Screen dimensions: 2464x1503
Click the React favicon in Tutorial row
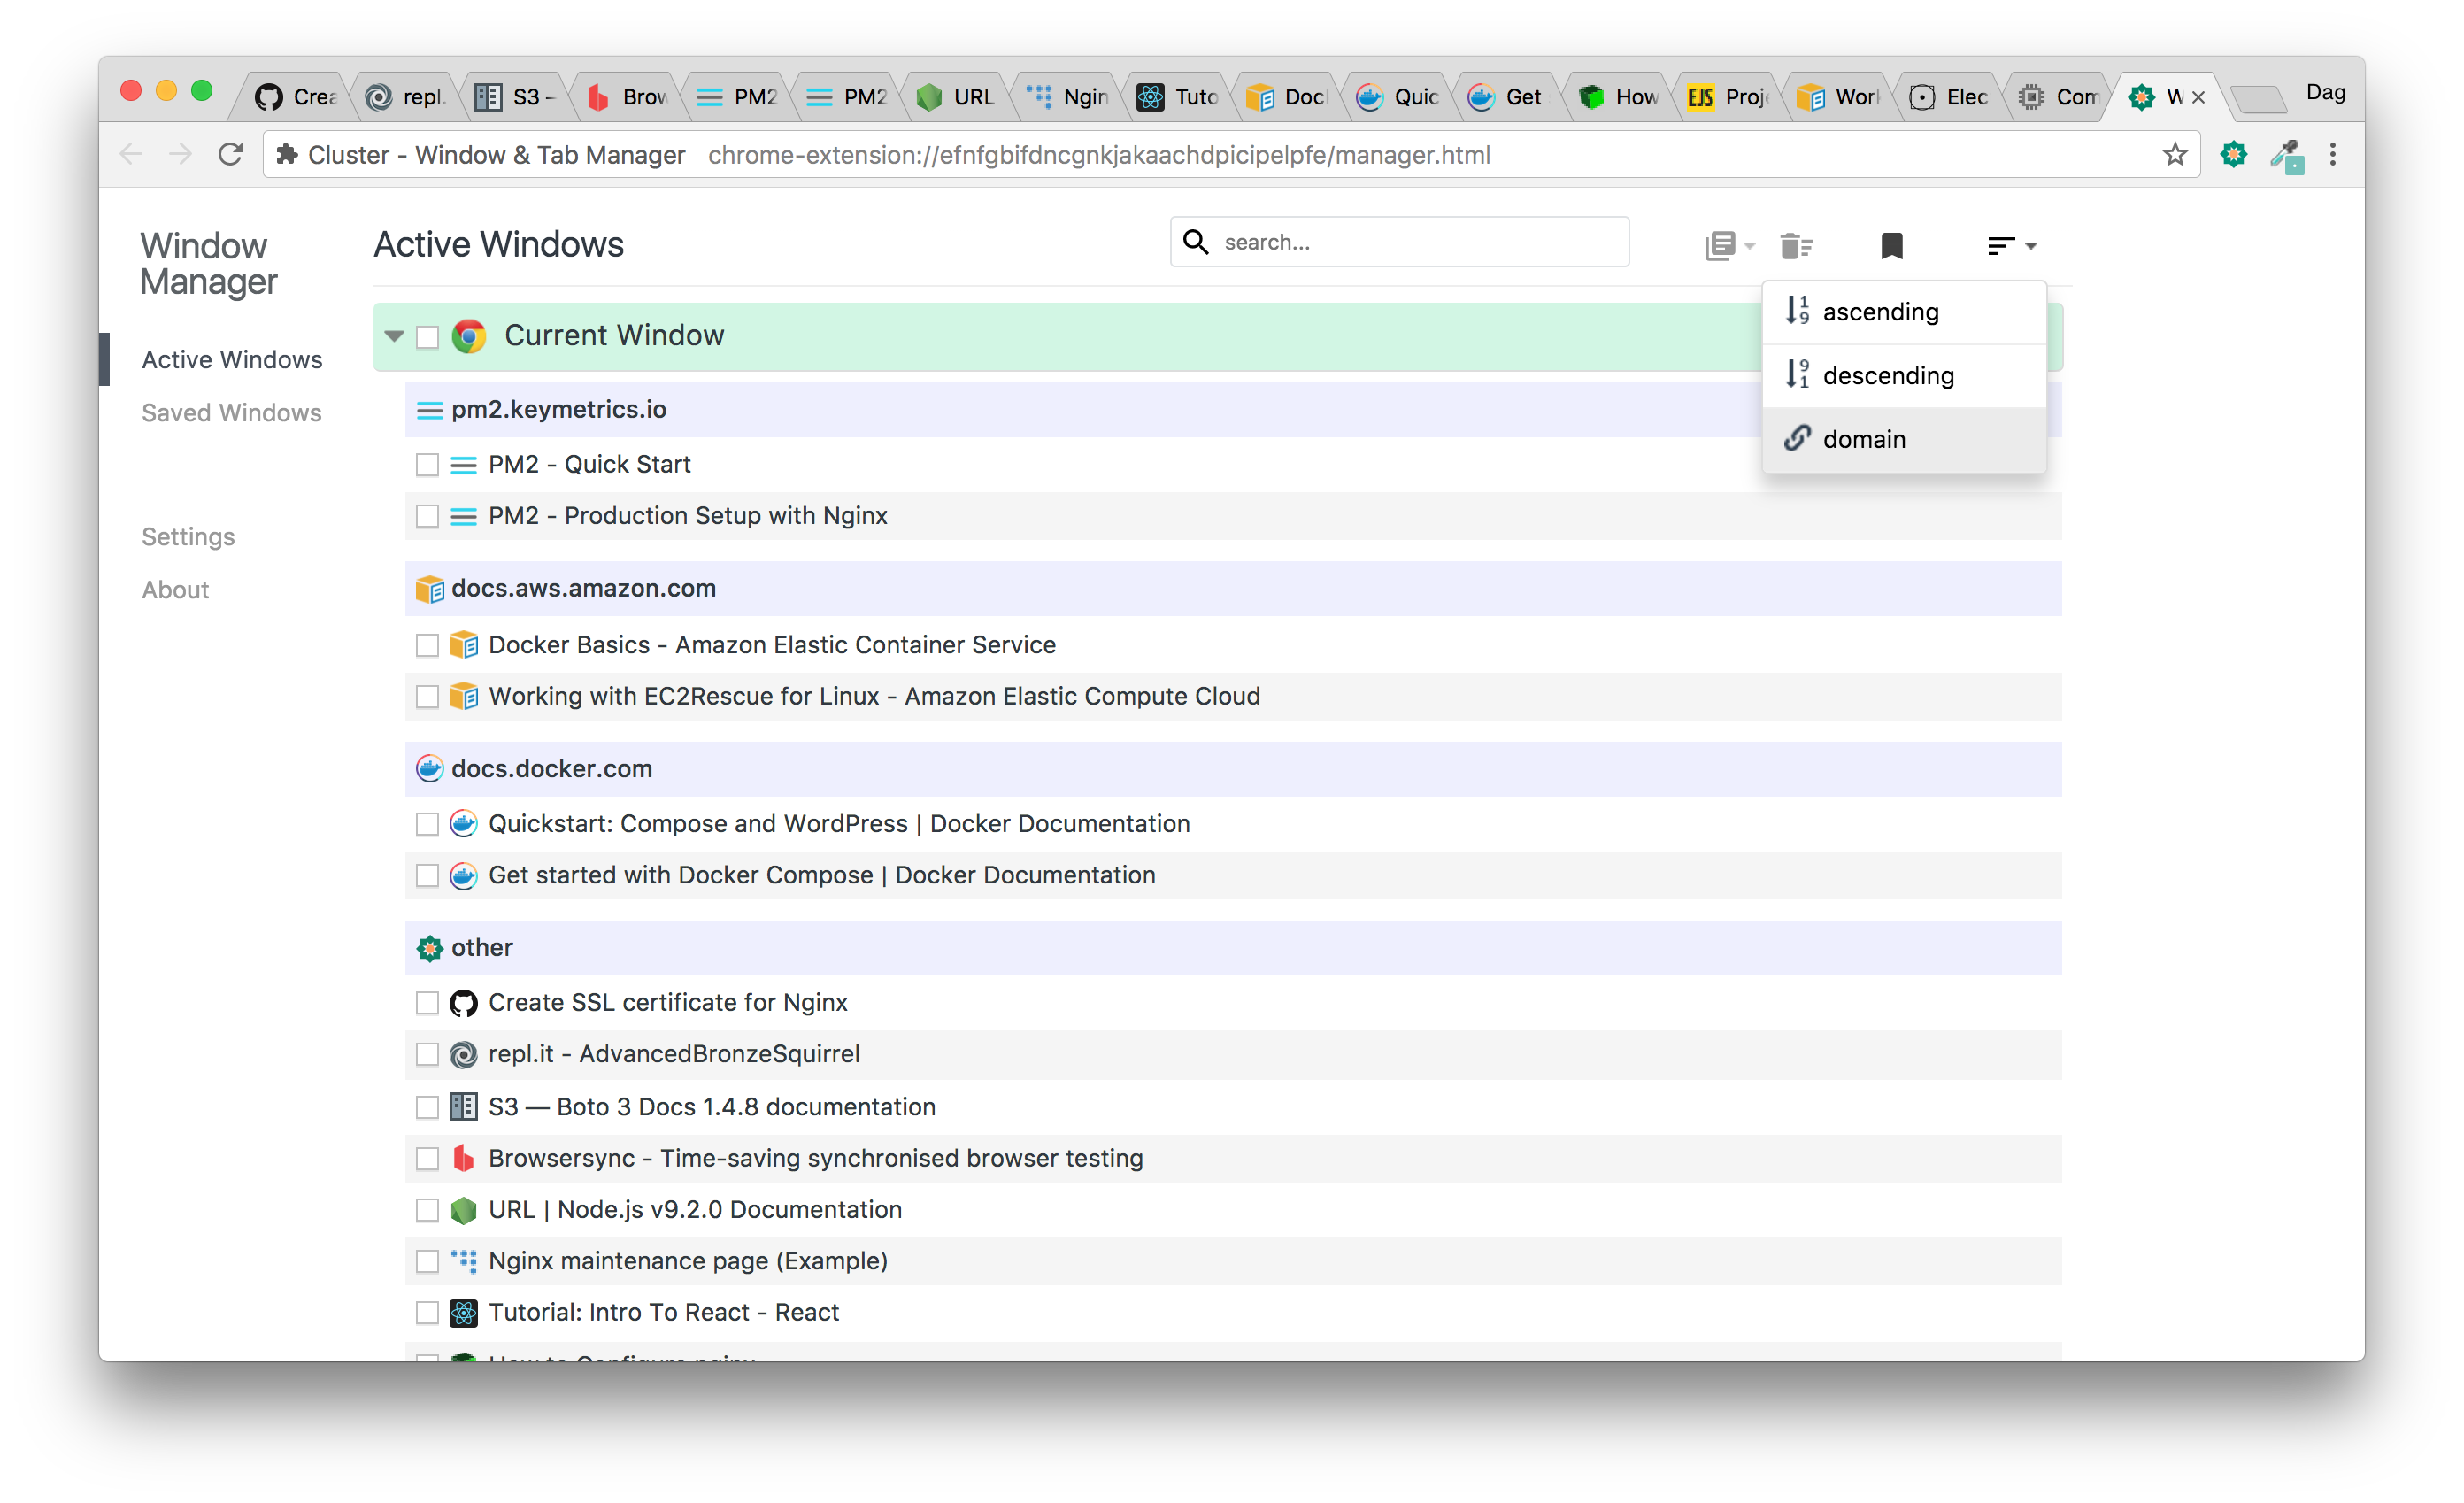(x=463, y=1313)
